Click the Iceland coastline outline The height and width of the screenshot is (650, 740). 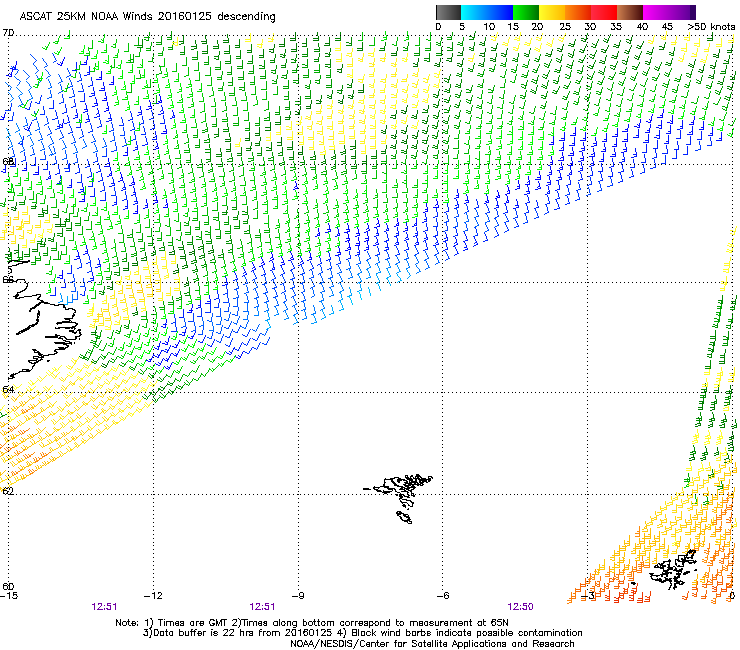pyautogui.click(x=43, y=319)
